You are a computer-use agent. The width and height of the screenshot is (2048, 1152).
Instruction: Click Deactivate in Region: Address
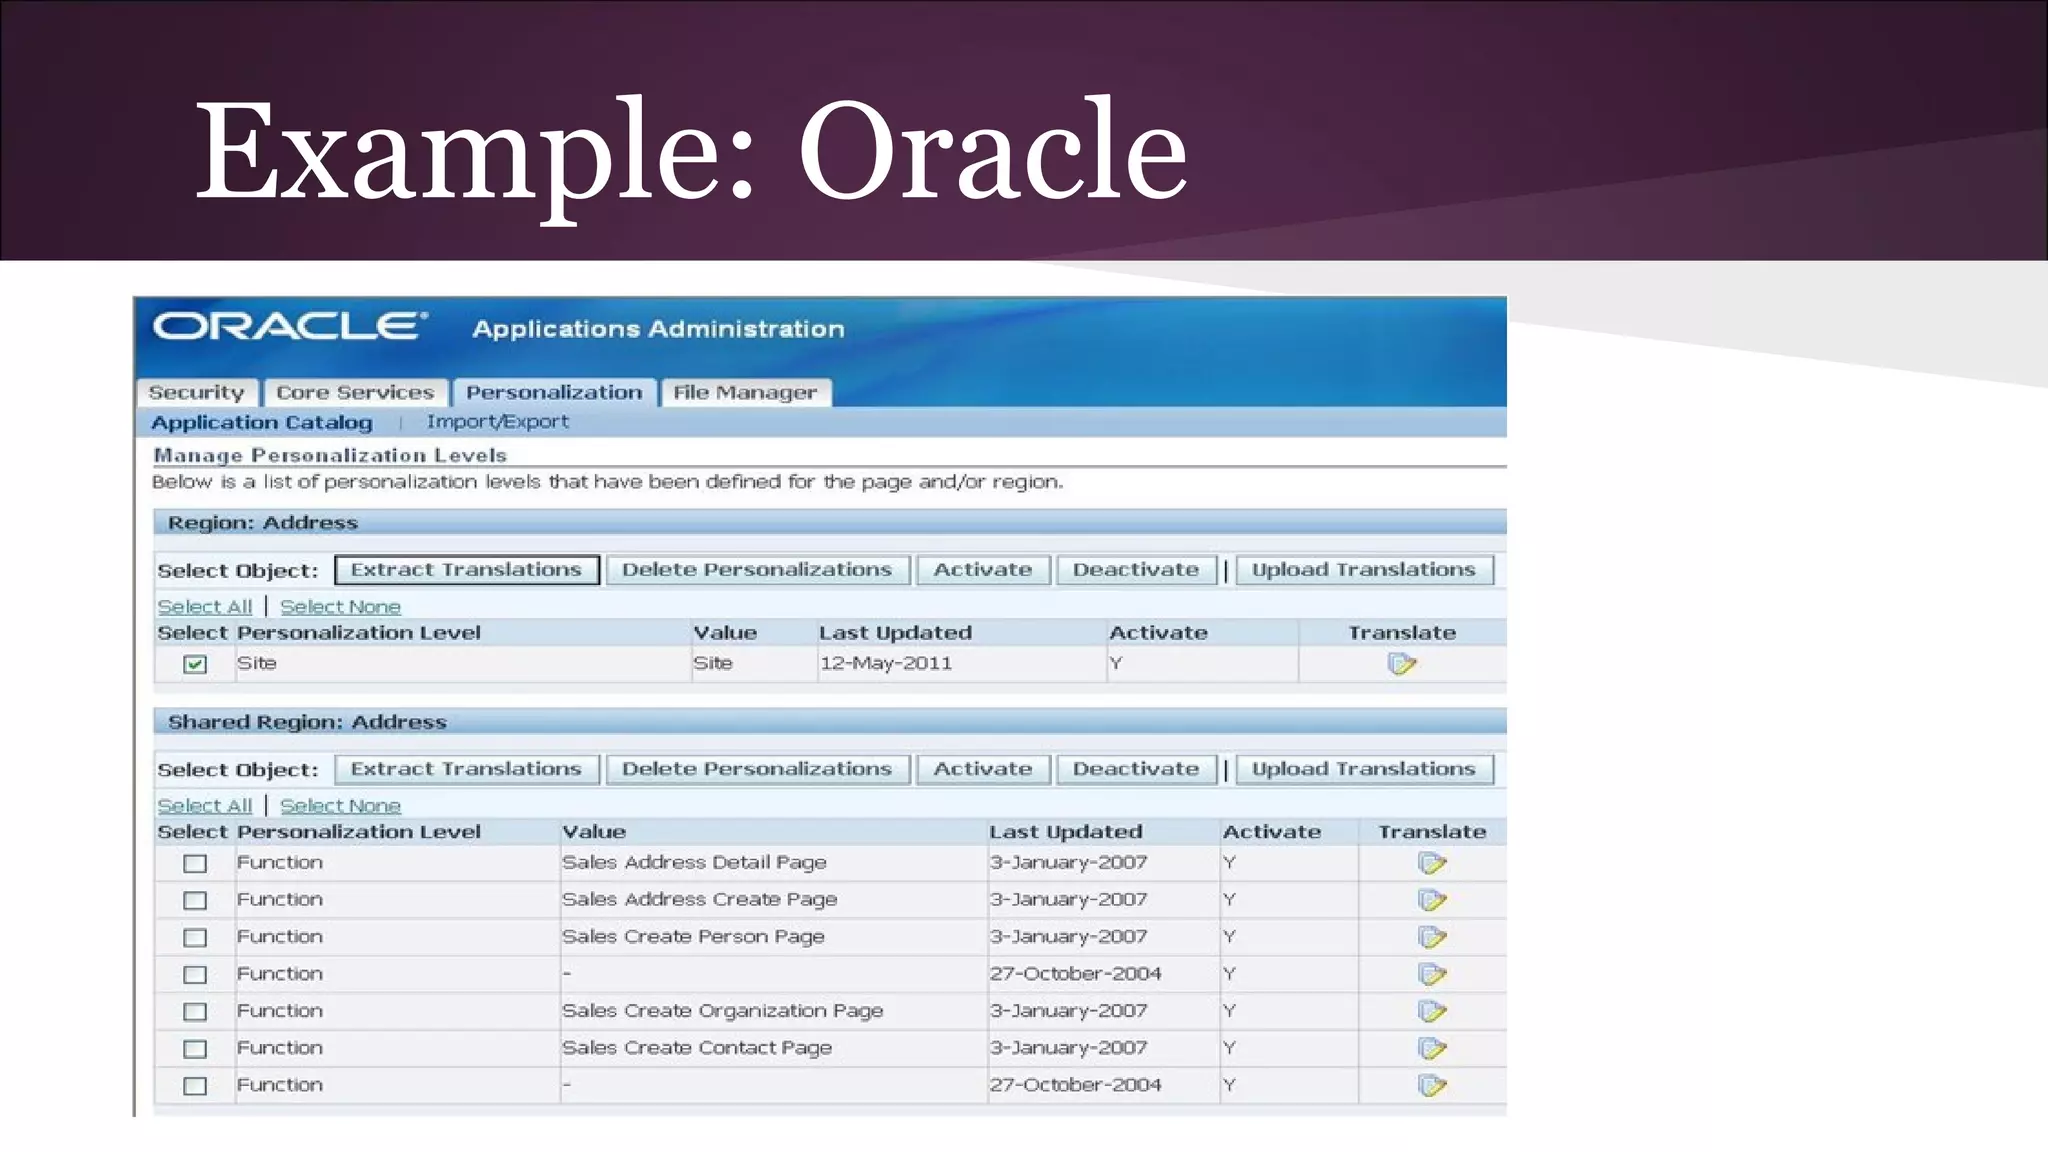(1136, 570)
